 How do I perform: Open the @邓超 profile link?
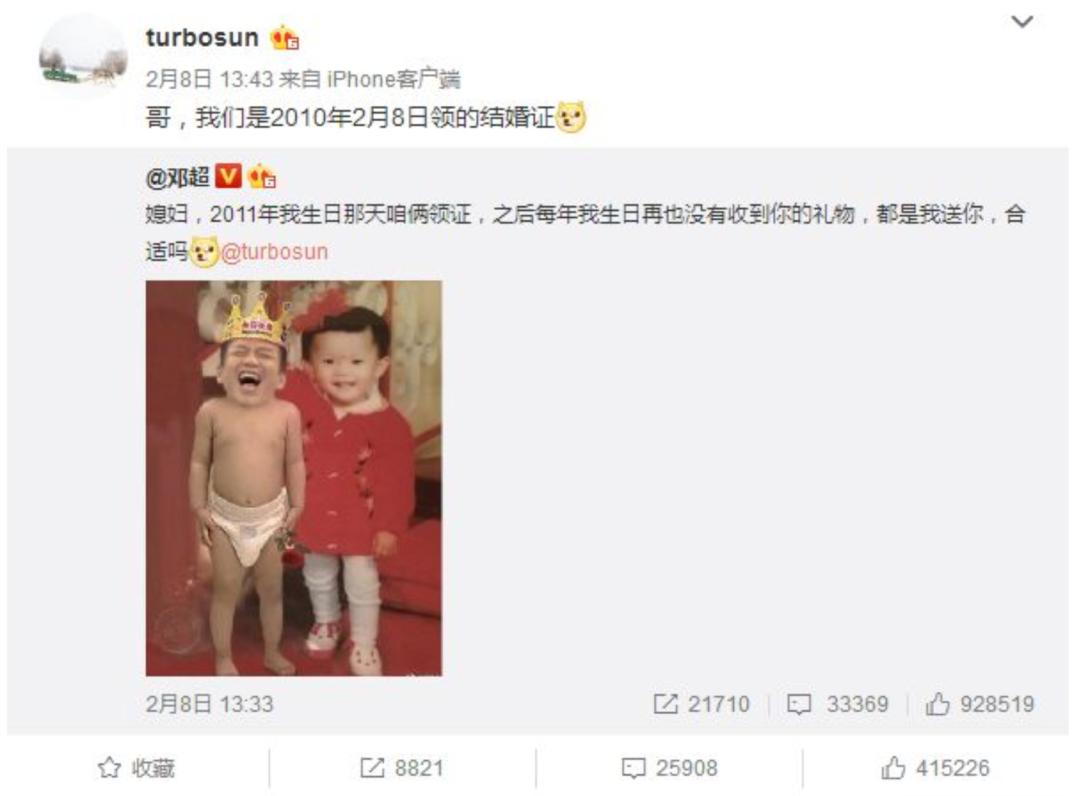tap(178, 178)
